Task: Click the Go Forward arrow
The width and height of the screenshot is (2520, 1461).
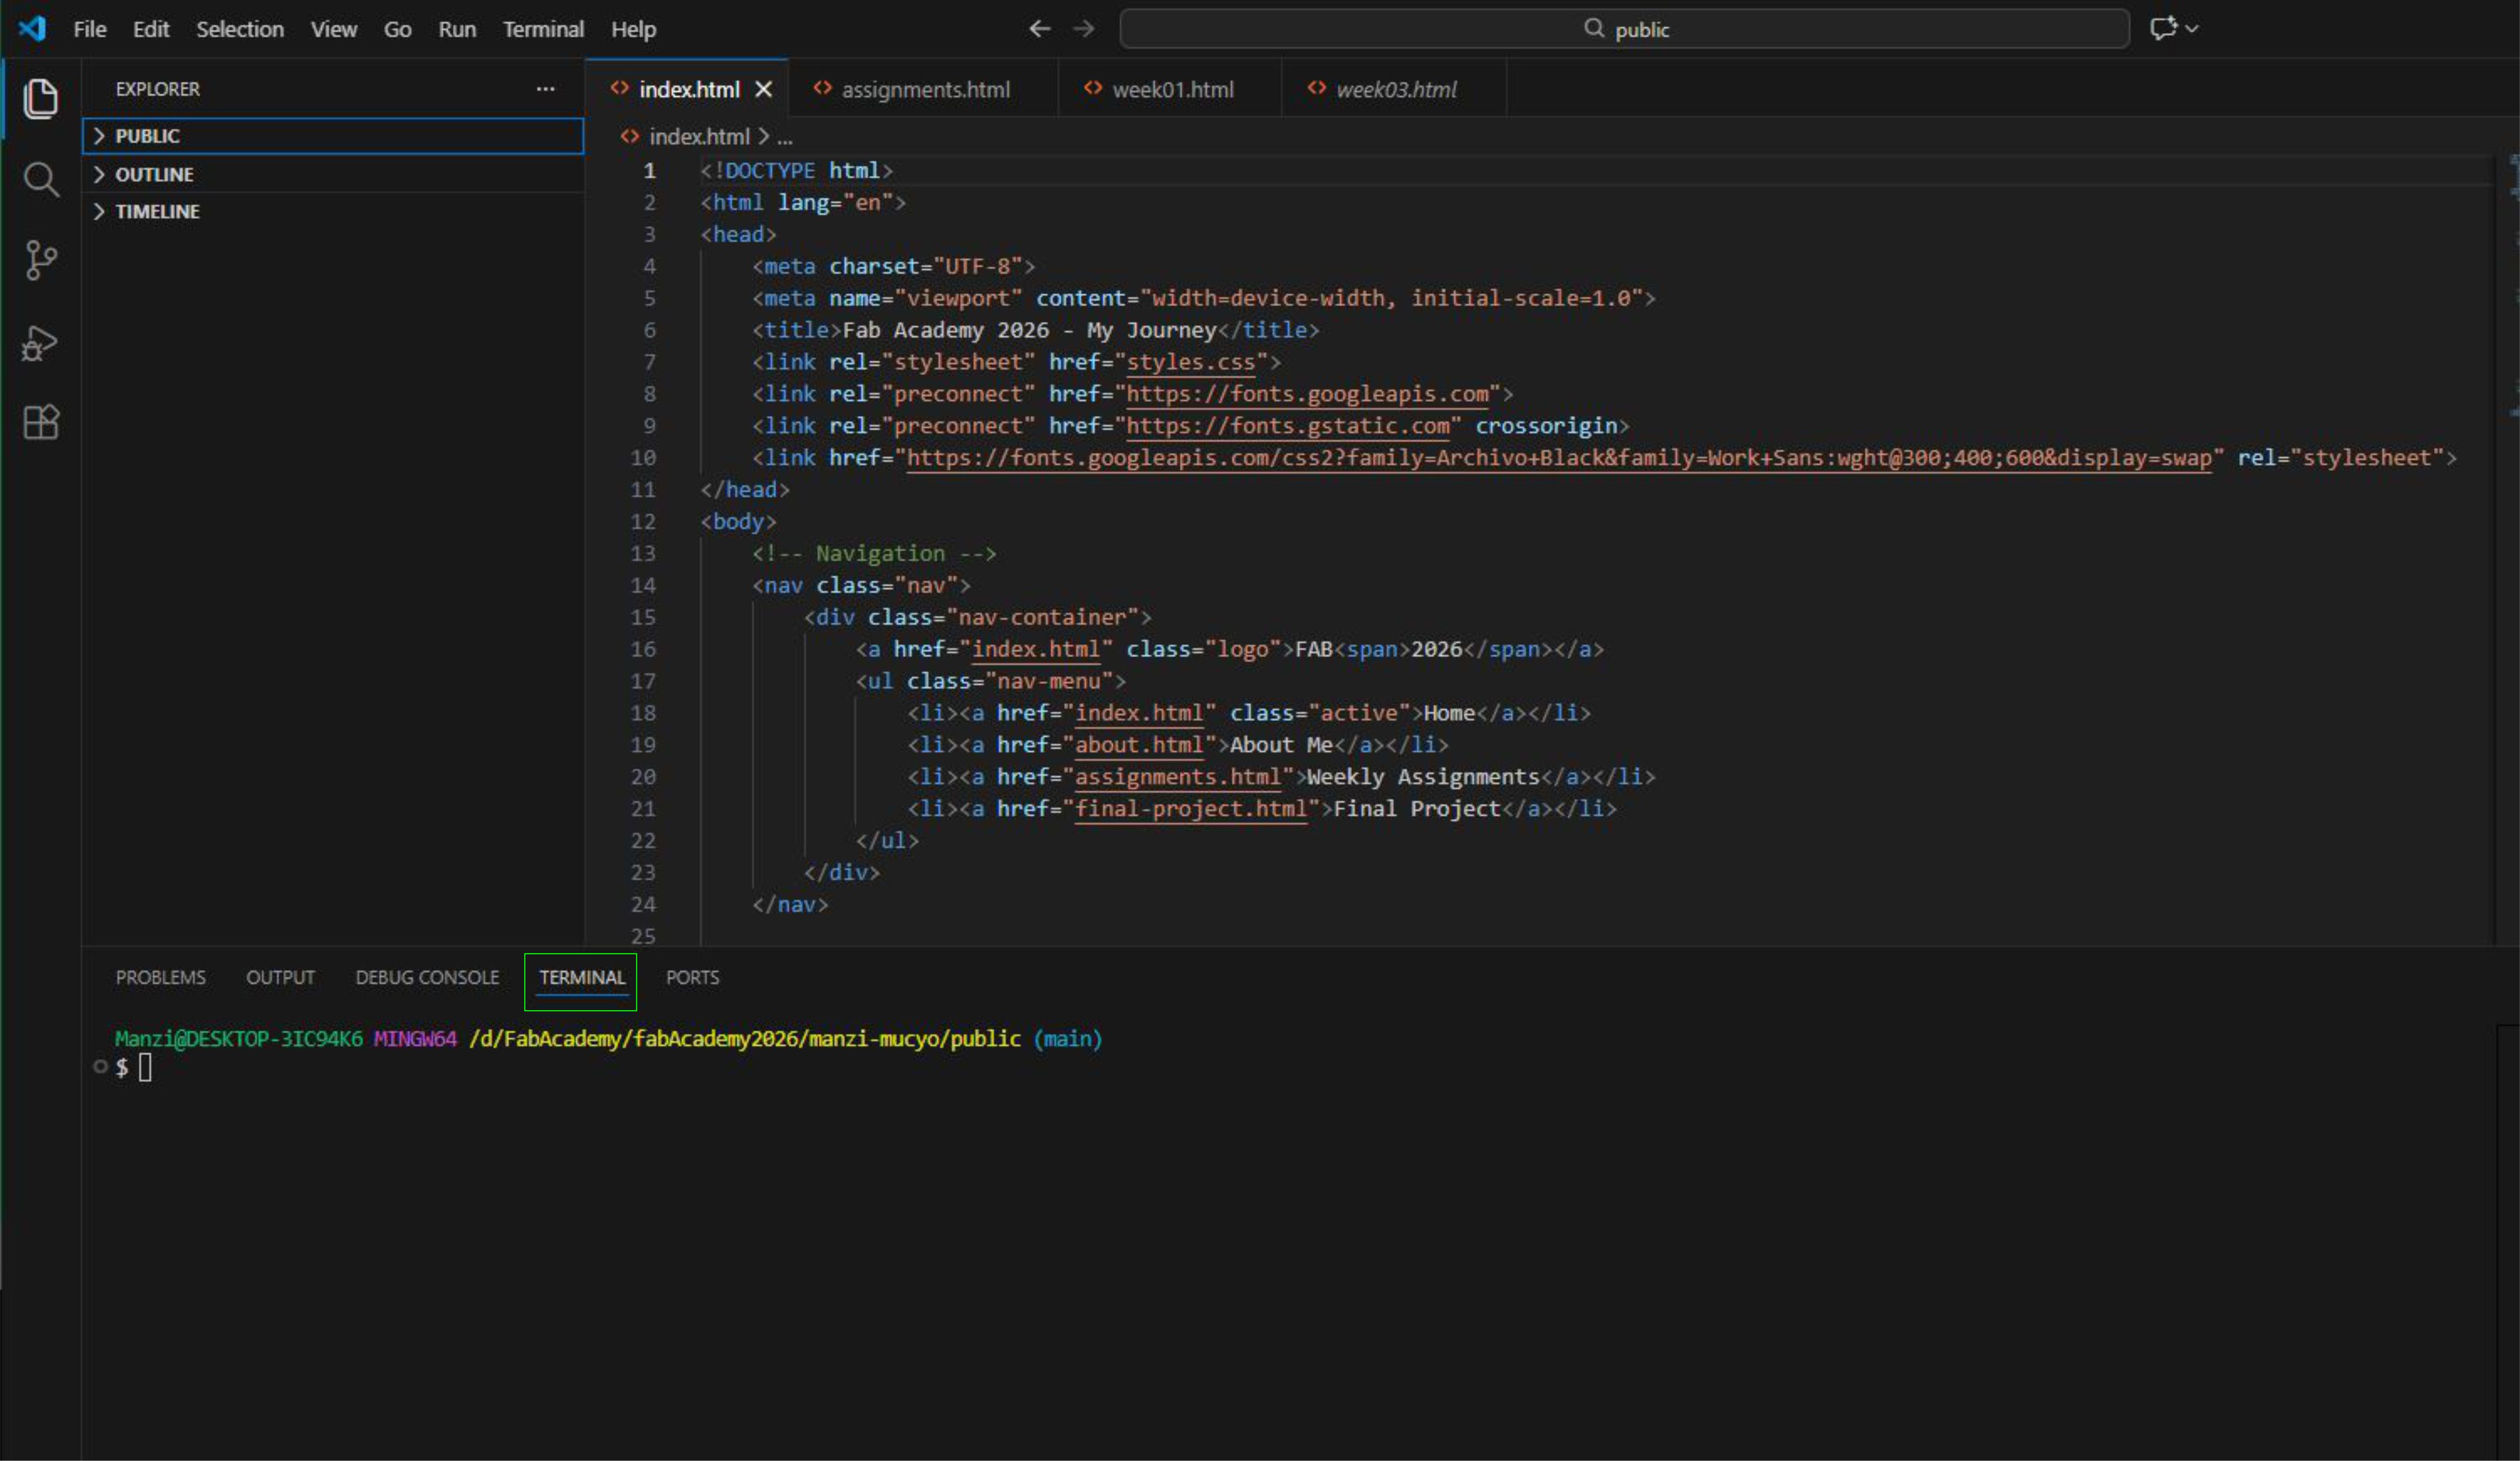Action: coord(1083,29)
